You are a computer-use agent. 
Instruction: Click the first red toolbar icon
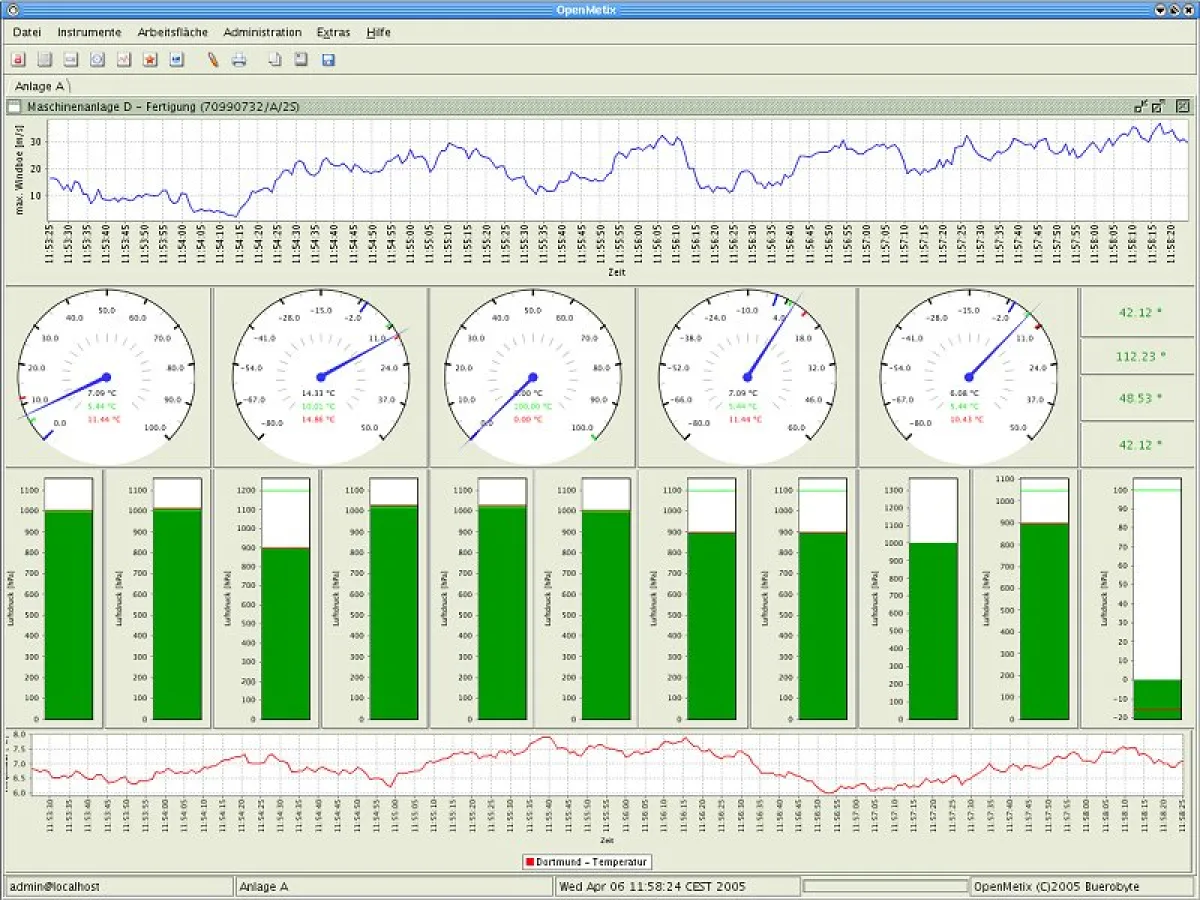tap(18, 60)
